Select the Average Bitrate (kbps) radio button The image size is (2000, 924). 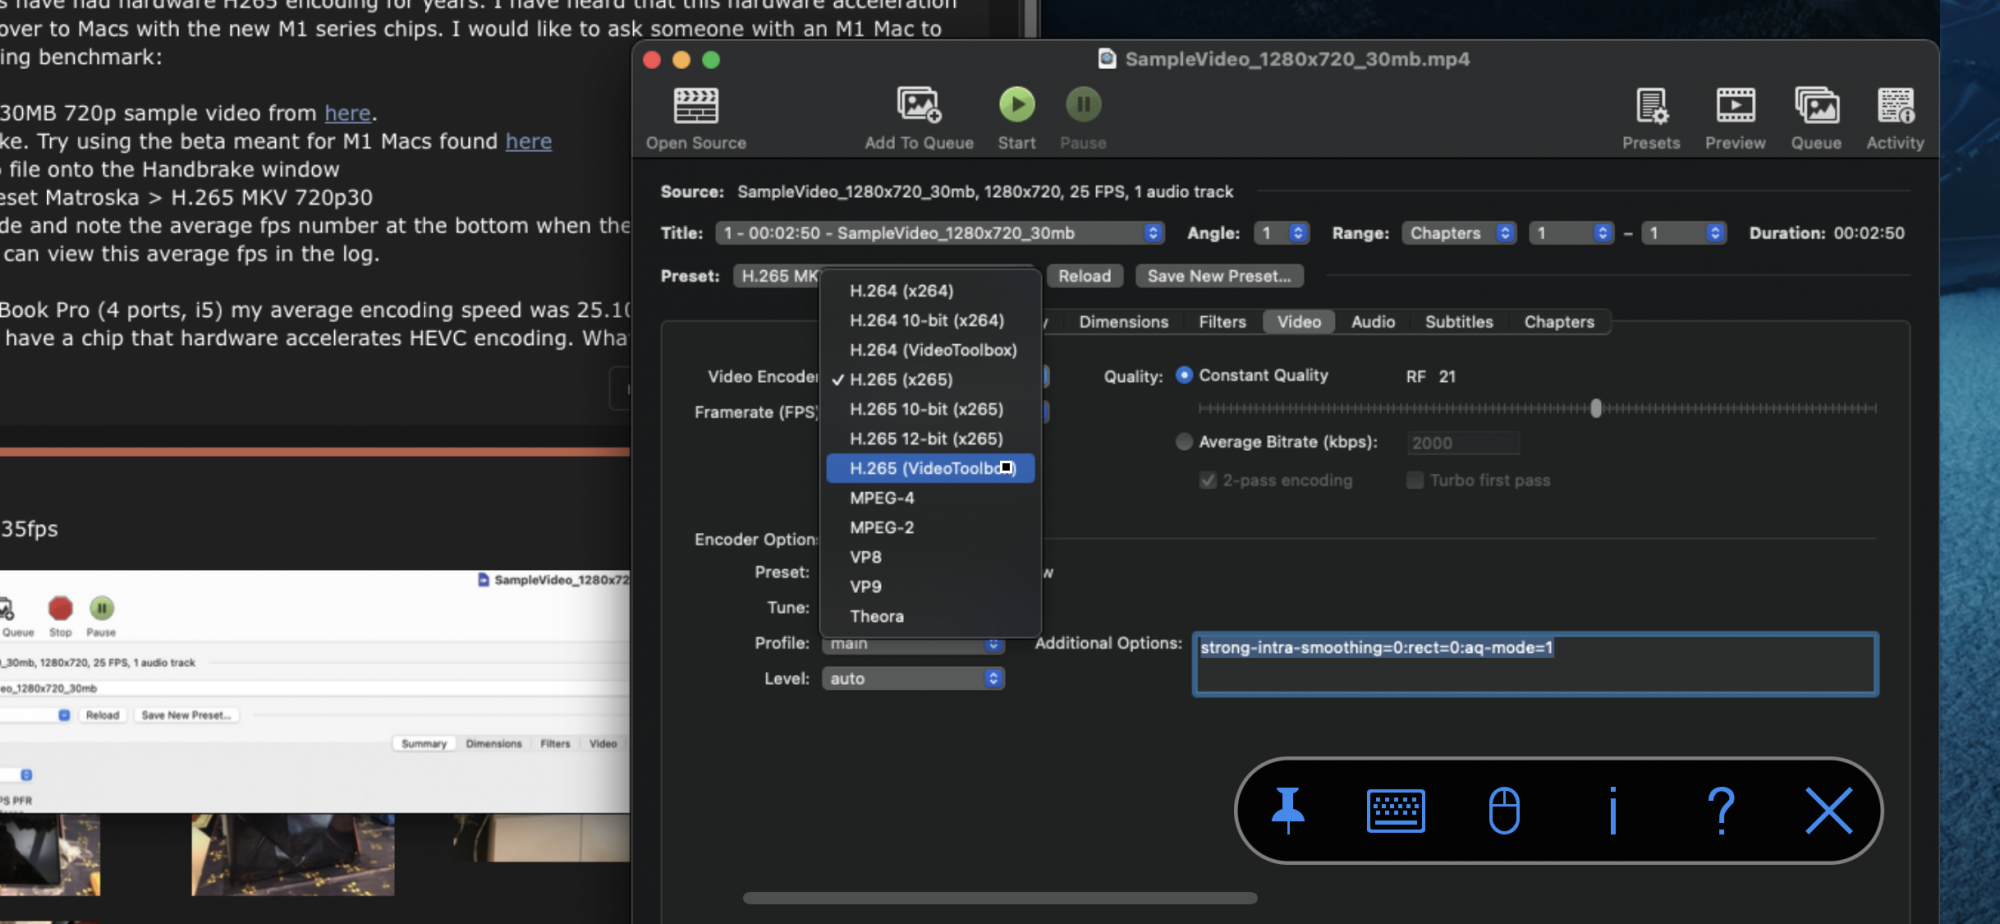pos(1184,442)
